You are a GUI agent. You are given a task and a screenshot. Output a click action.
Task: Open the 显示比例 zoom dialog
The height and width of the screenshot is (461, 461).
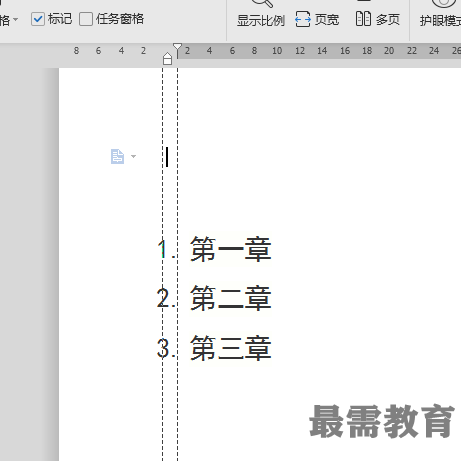click(261, 13)
